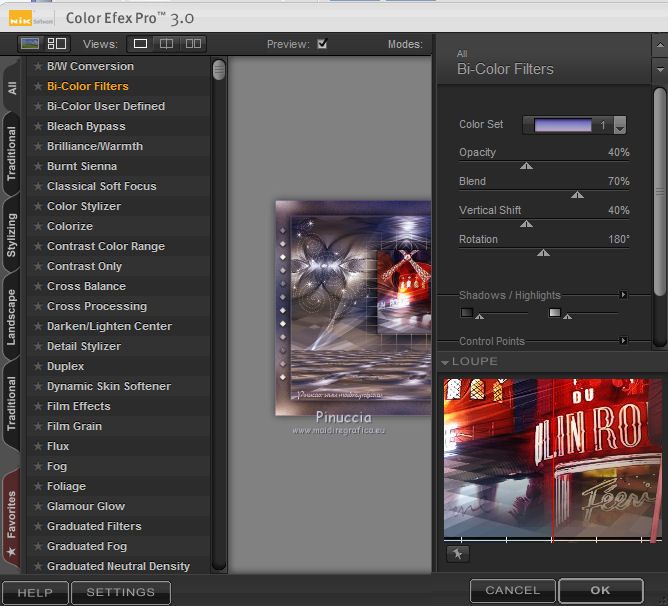Click the Opacity slider handle
This screenshot has height=606, width=668.
(526, 166)
